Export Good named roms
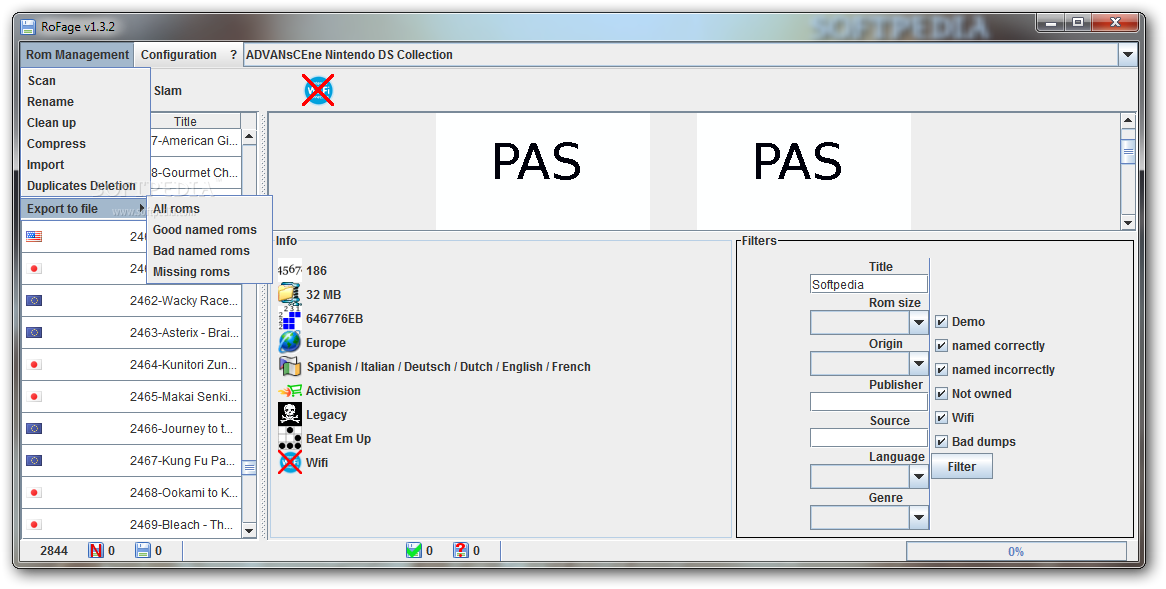1166x589 pixels. pyautogui.click(x=210, y=230)
